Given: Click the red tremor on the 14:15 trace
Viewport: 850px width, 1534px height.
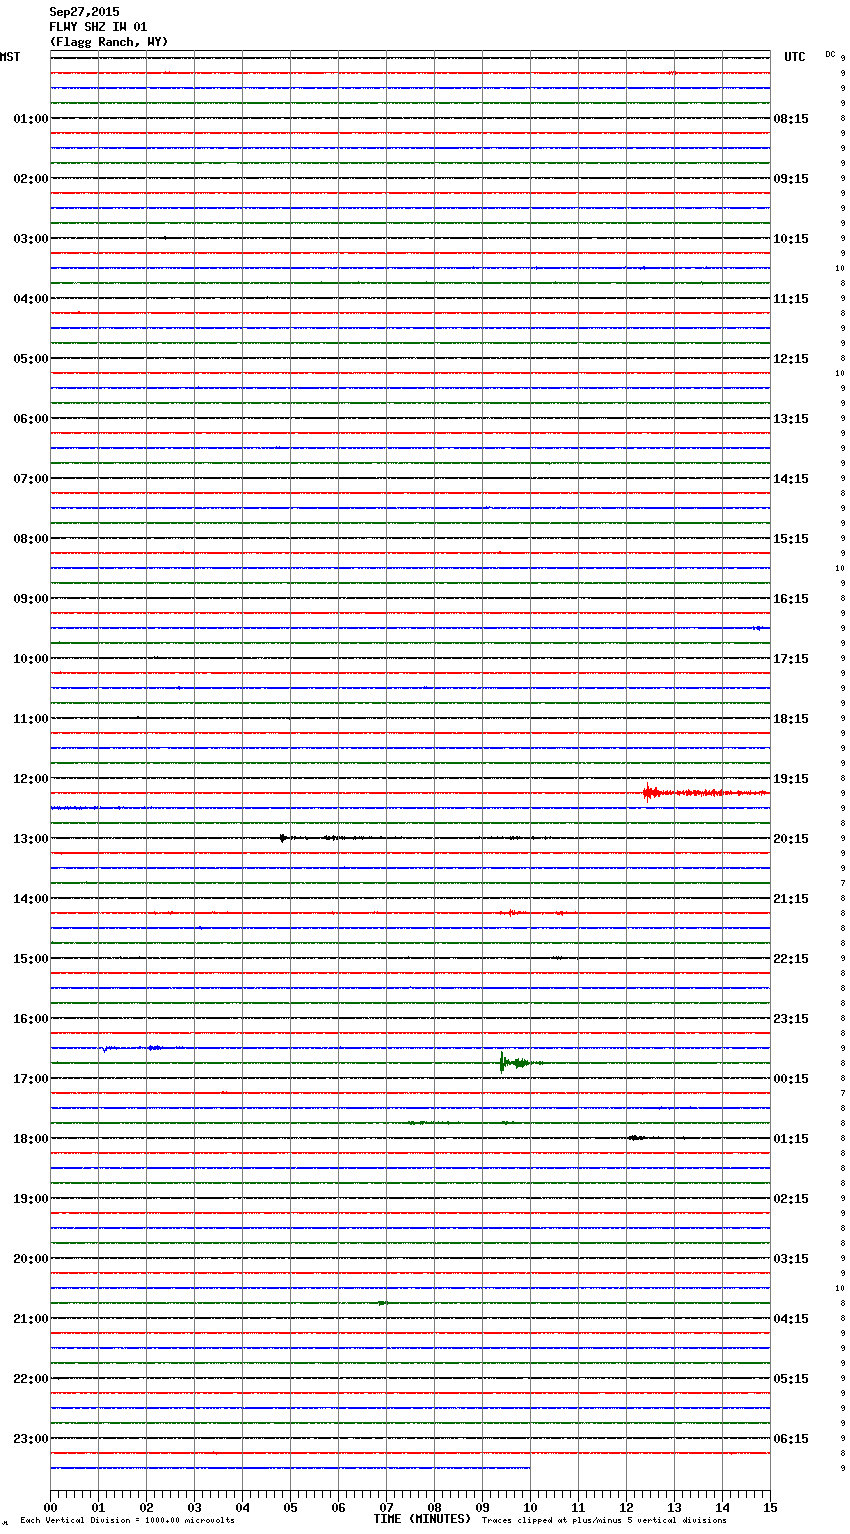Looking at the screenshot, I should coord(512,913).
